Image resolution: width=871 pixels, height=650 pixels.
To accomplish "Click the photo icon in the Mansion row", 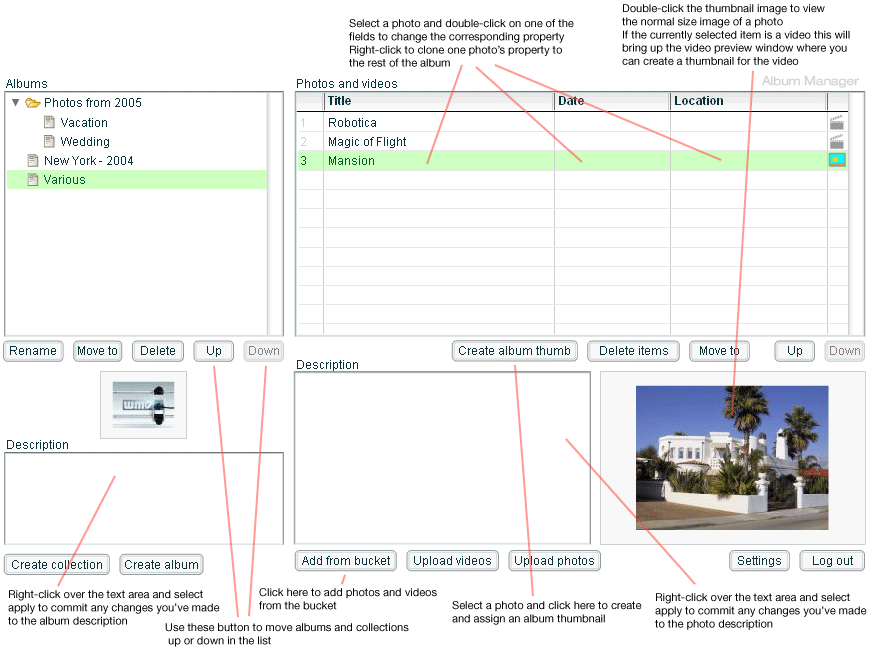I will point(837,160).
